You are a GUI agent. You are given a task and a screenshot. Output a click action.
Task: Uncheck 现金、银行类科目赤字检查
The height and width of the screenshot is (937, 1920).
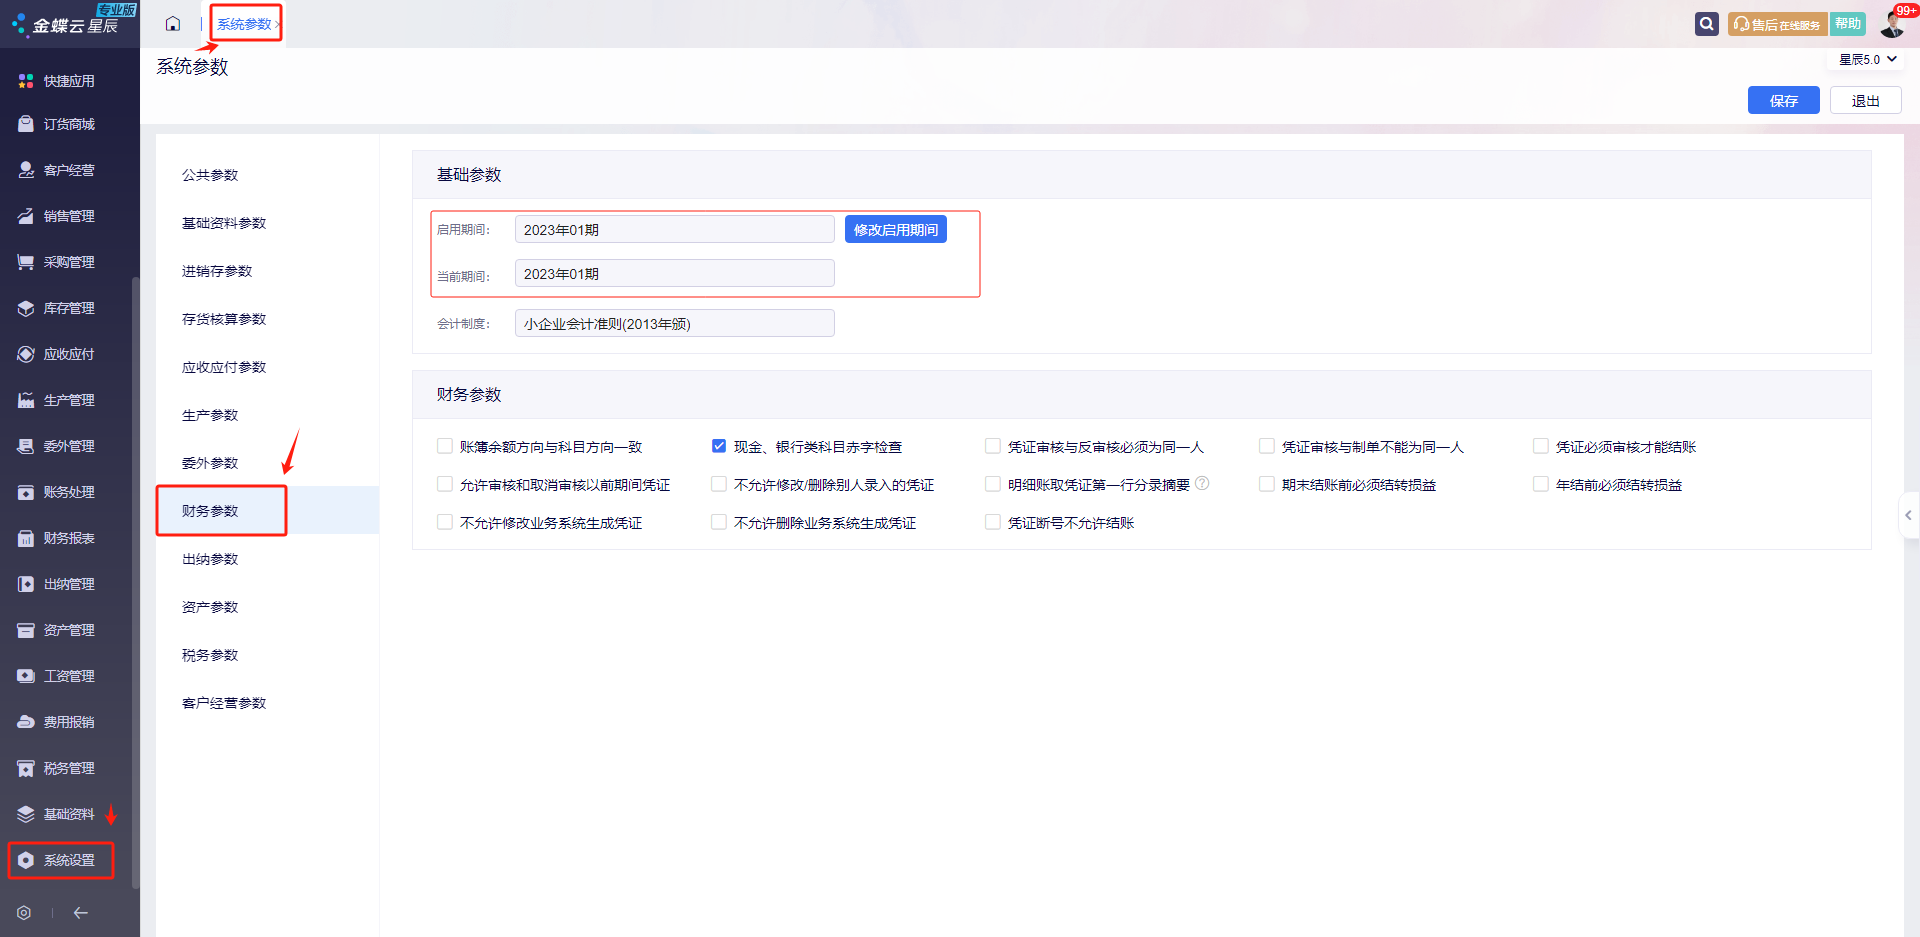pyautogui.click(x=719, y=446)
